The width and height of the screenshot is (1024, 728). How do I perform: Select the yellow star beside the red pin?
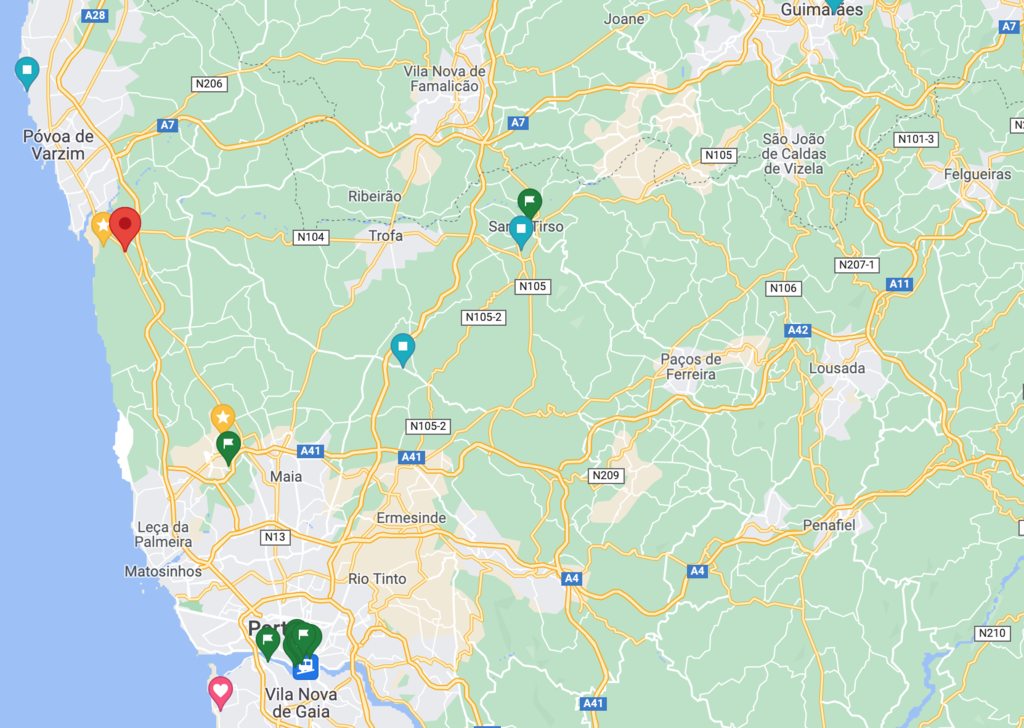102,229
